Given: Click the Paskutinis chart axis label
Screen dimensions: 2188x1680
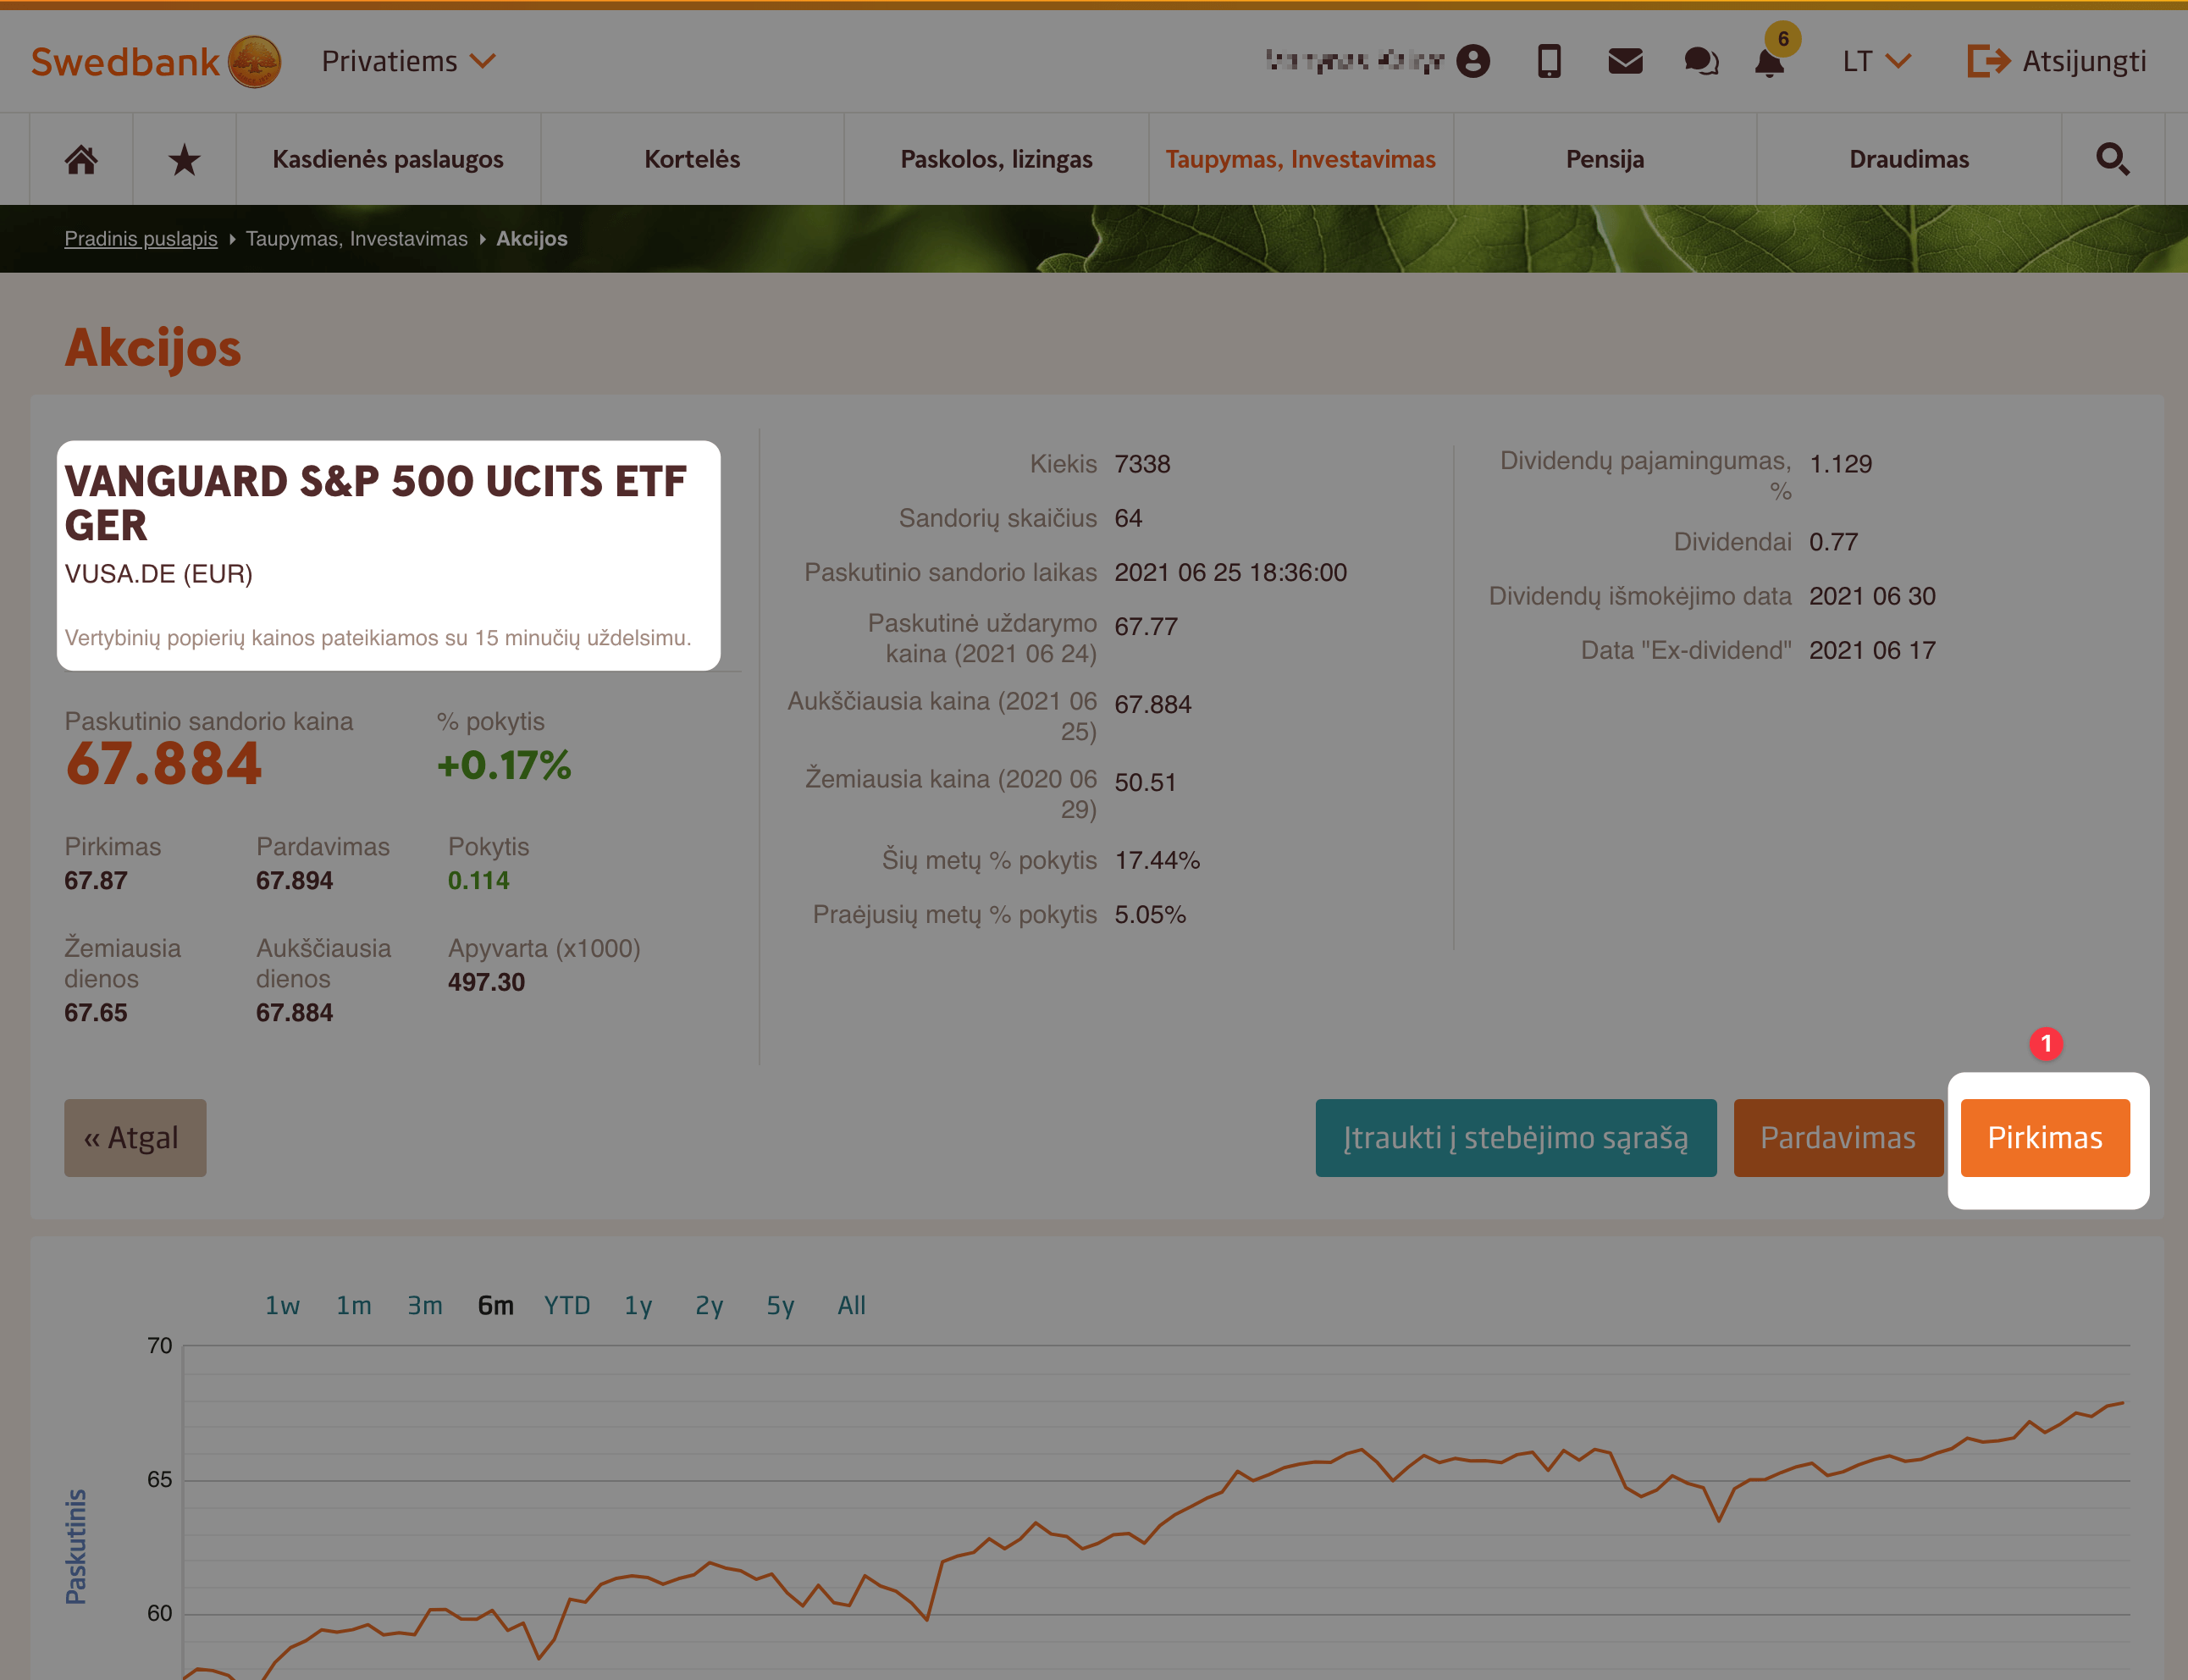Looking at the screenshot, I should click(76, 1546).
